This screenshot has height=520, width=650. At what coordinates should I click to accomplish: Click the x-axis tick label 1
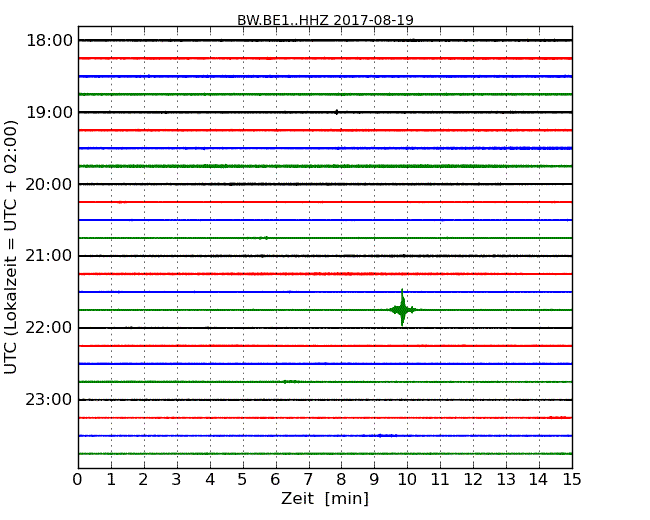tap(111, 479)
